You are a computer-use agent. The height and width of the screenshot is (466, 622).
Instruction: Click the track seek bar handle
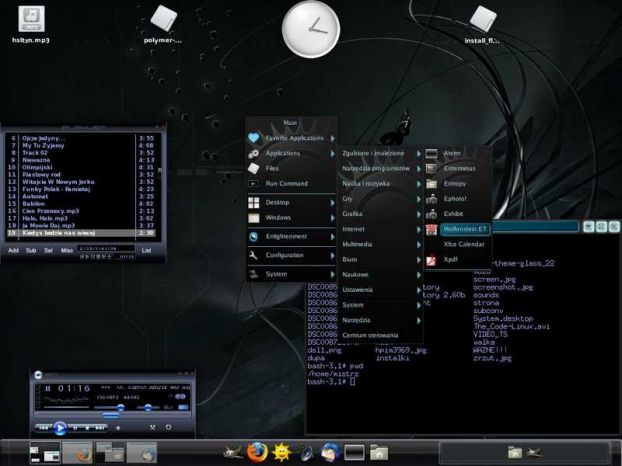click(111, 415)
